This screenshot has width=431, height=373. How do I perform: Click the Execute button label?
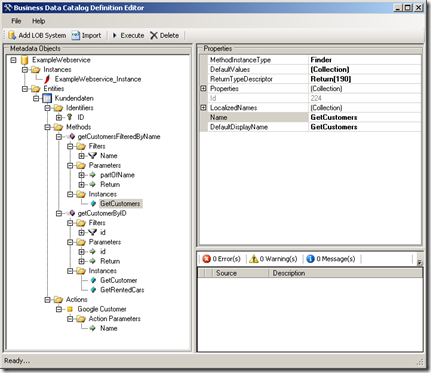(x=132, y=35)
